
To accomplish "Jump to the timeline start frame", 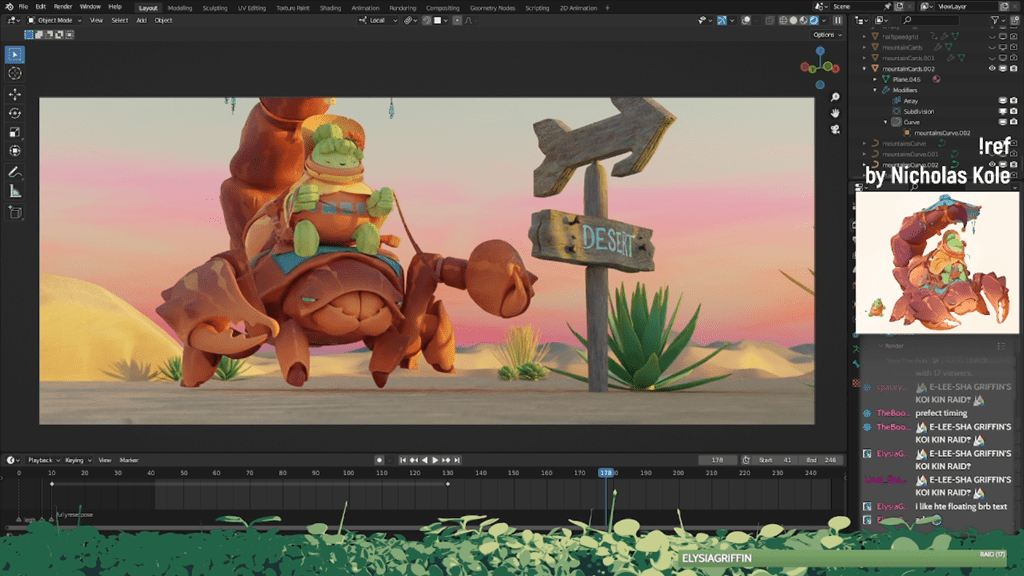I will click(403, 460).
